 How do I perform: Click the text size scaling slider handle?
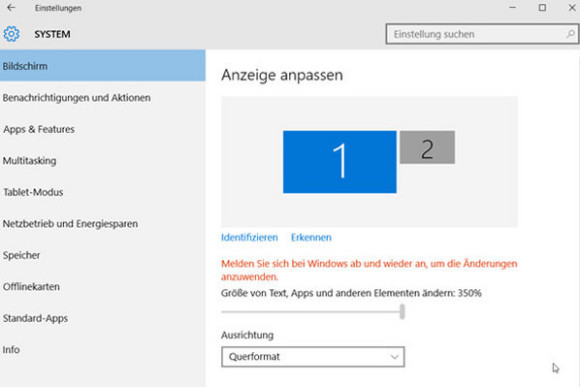(x=402, y=312)
